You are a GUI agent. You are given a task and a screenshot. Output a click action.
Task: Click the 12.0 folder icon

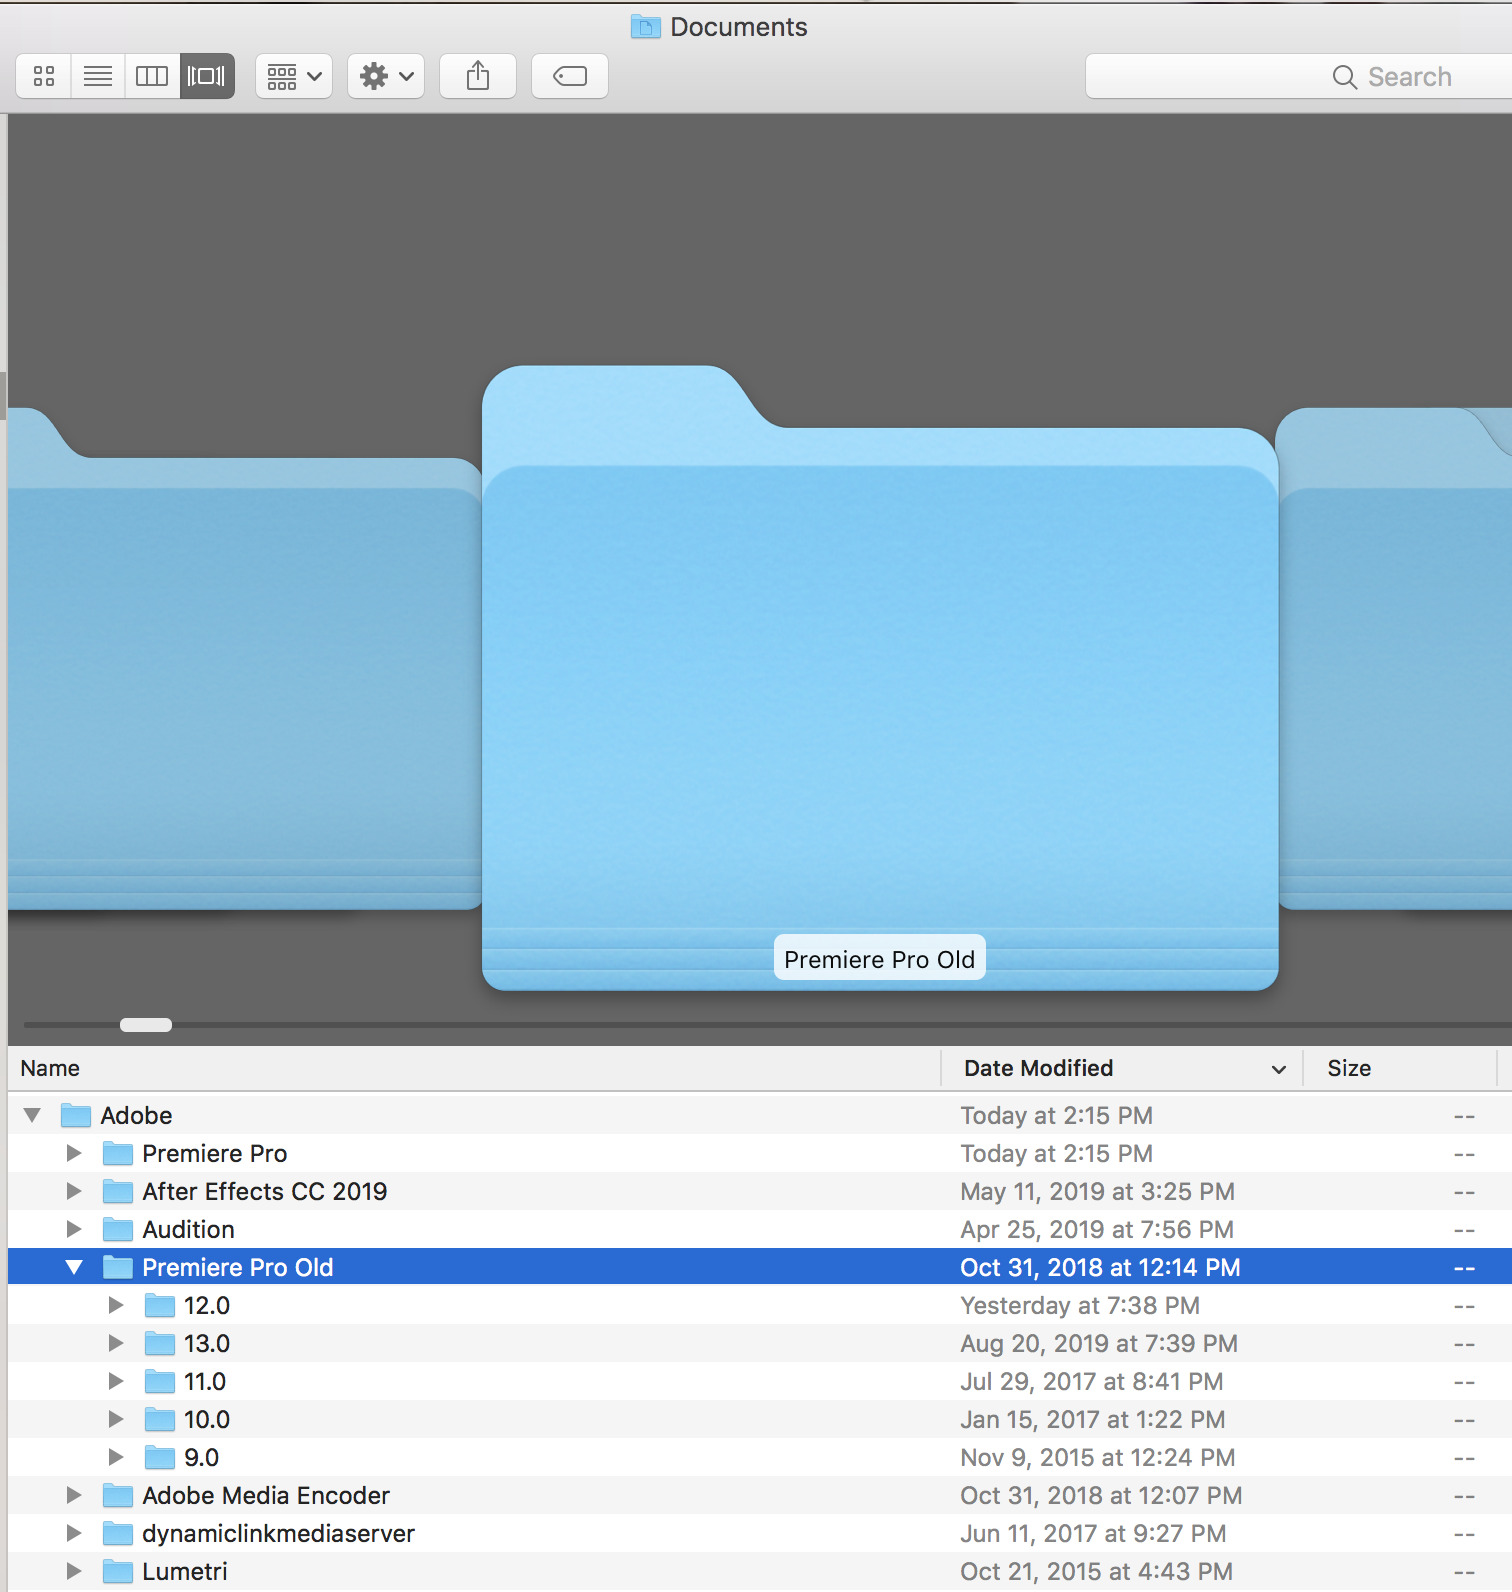(160, 1305)
